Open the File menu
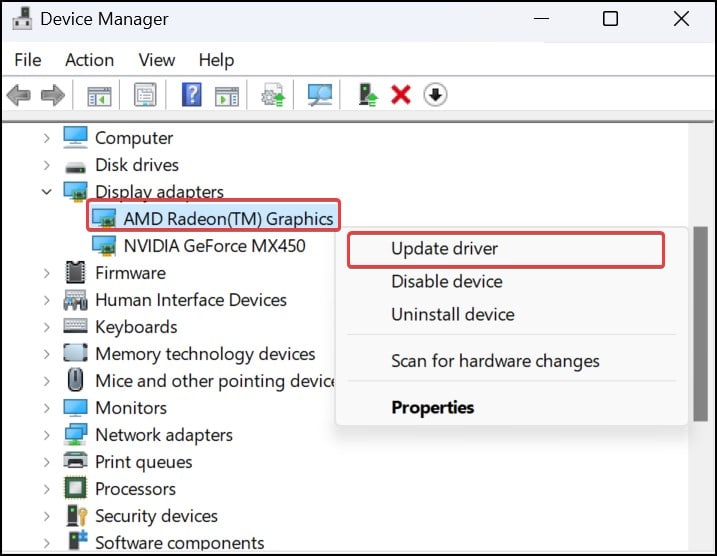This screenshot has width=717, height=556. pyautogui.click(x=28, y=60)
